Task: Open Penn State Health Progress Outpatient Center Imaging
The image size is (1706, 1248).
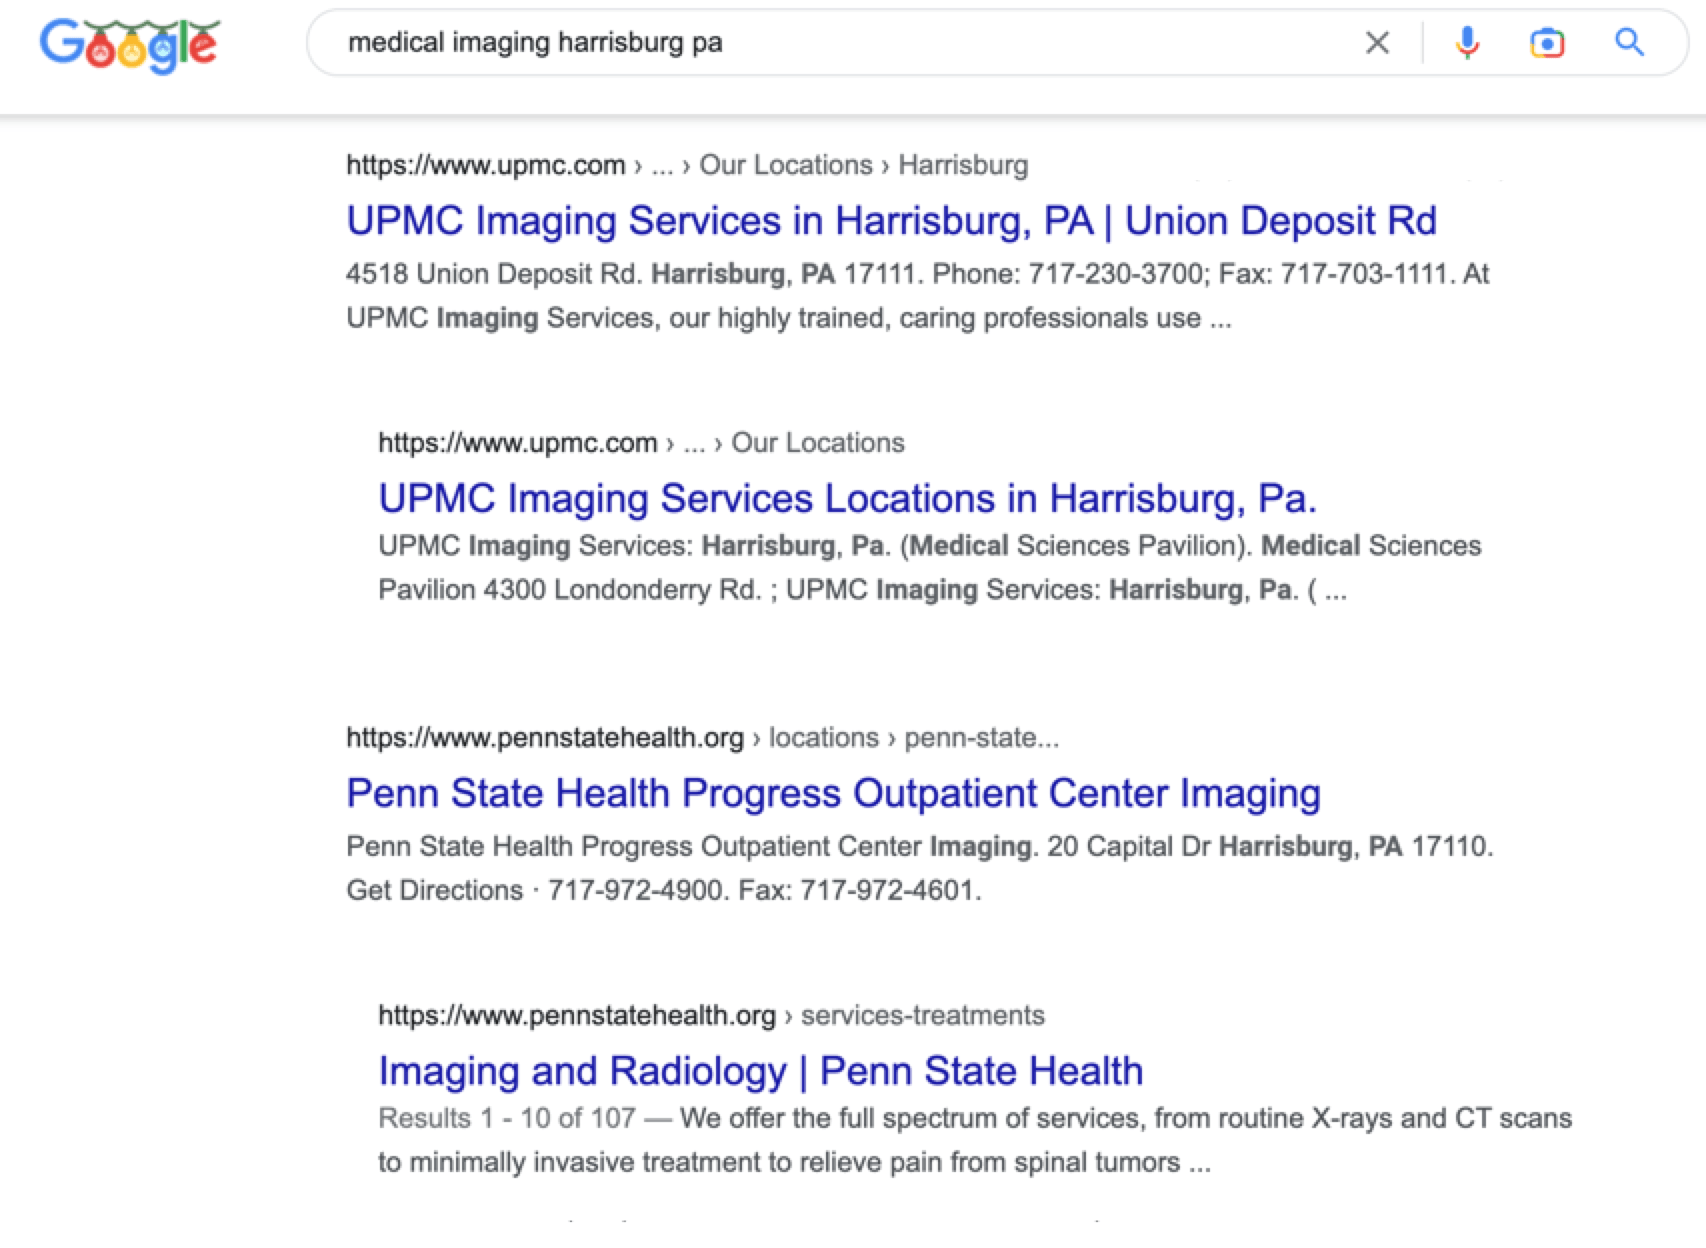Action: pyautogui.click(x=834, y=793)
